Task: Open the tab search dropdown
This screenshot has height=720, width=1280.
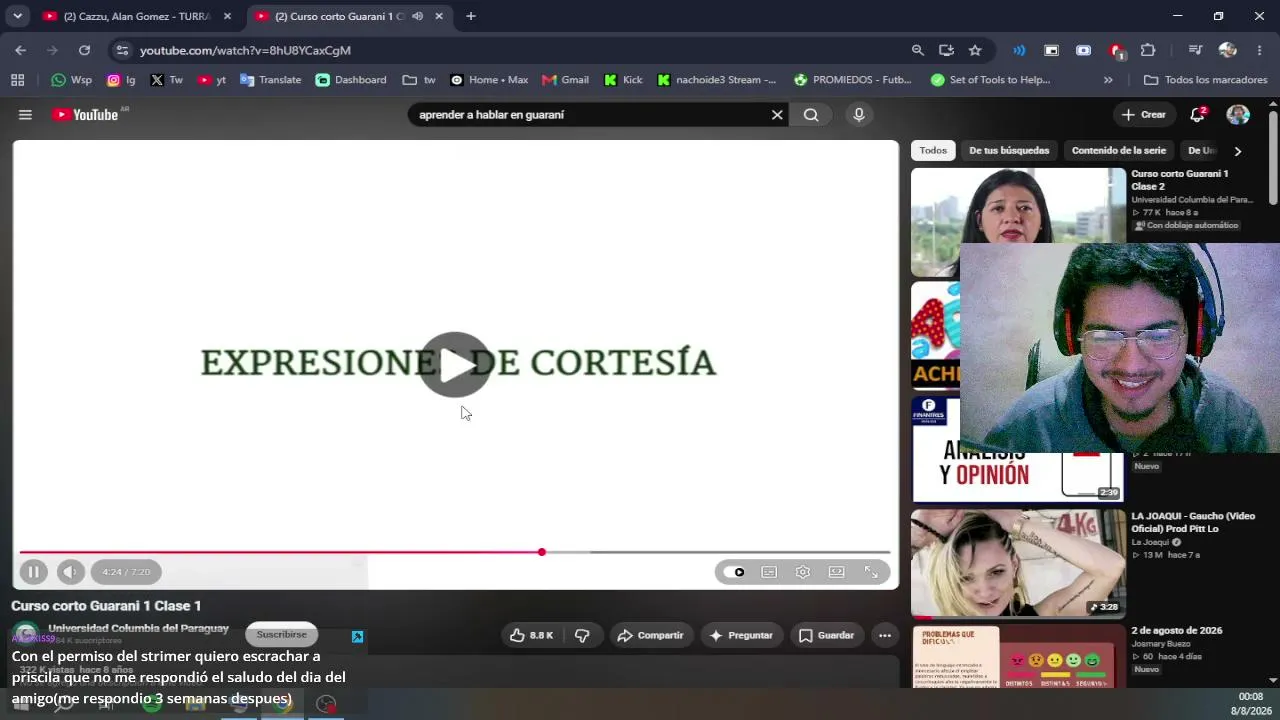Action: (17, 16)
